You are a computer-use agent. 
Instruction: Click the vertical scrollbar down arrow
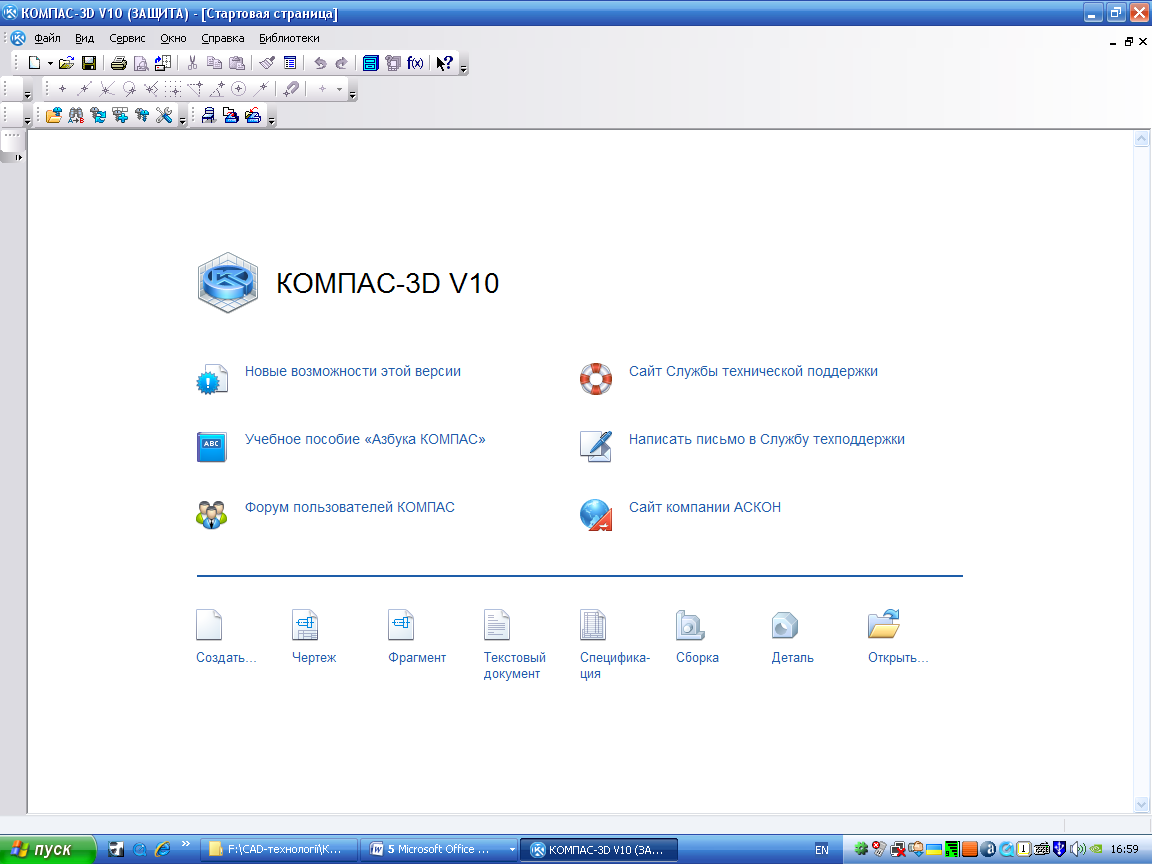1141,804
